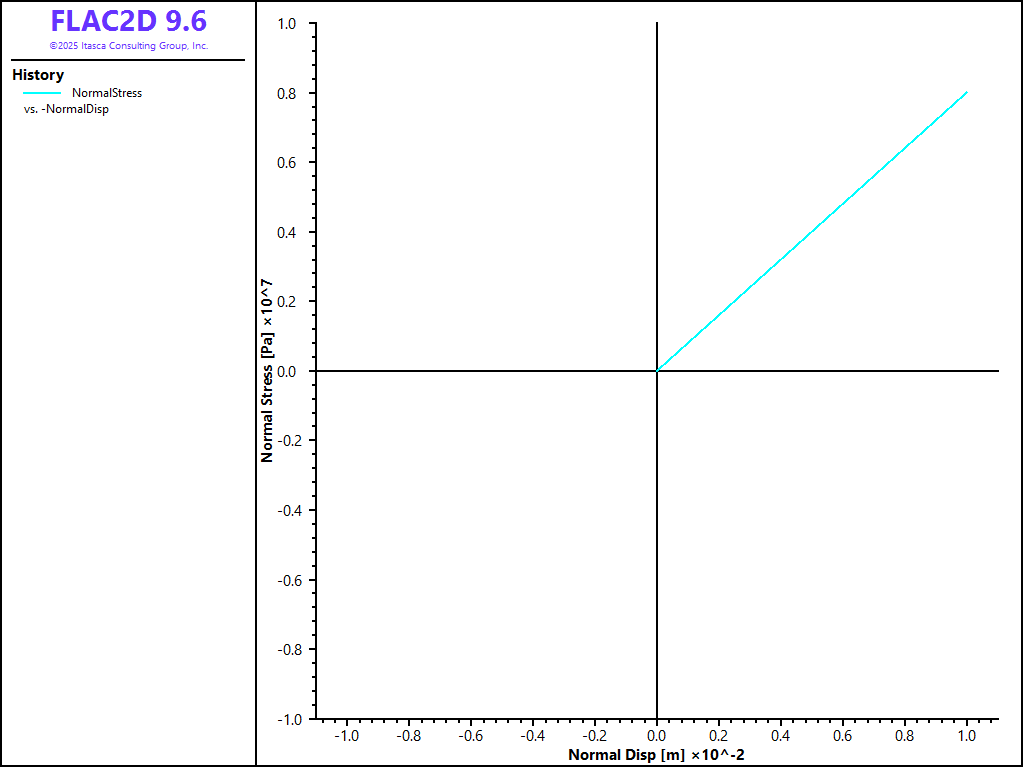Click the cyan legend line swatch
Image resolution: width=1024 pixels, height=768 pixels.
point(42,93)
